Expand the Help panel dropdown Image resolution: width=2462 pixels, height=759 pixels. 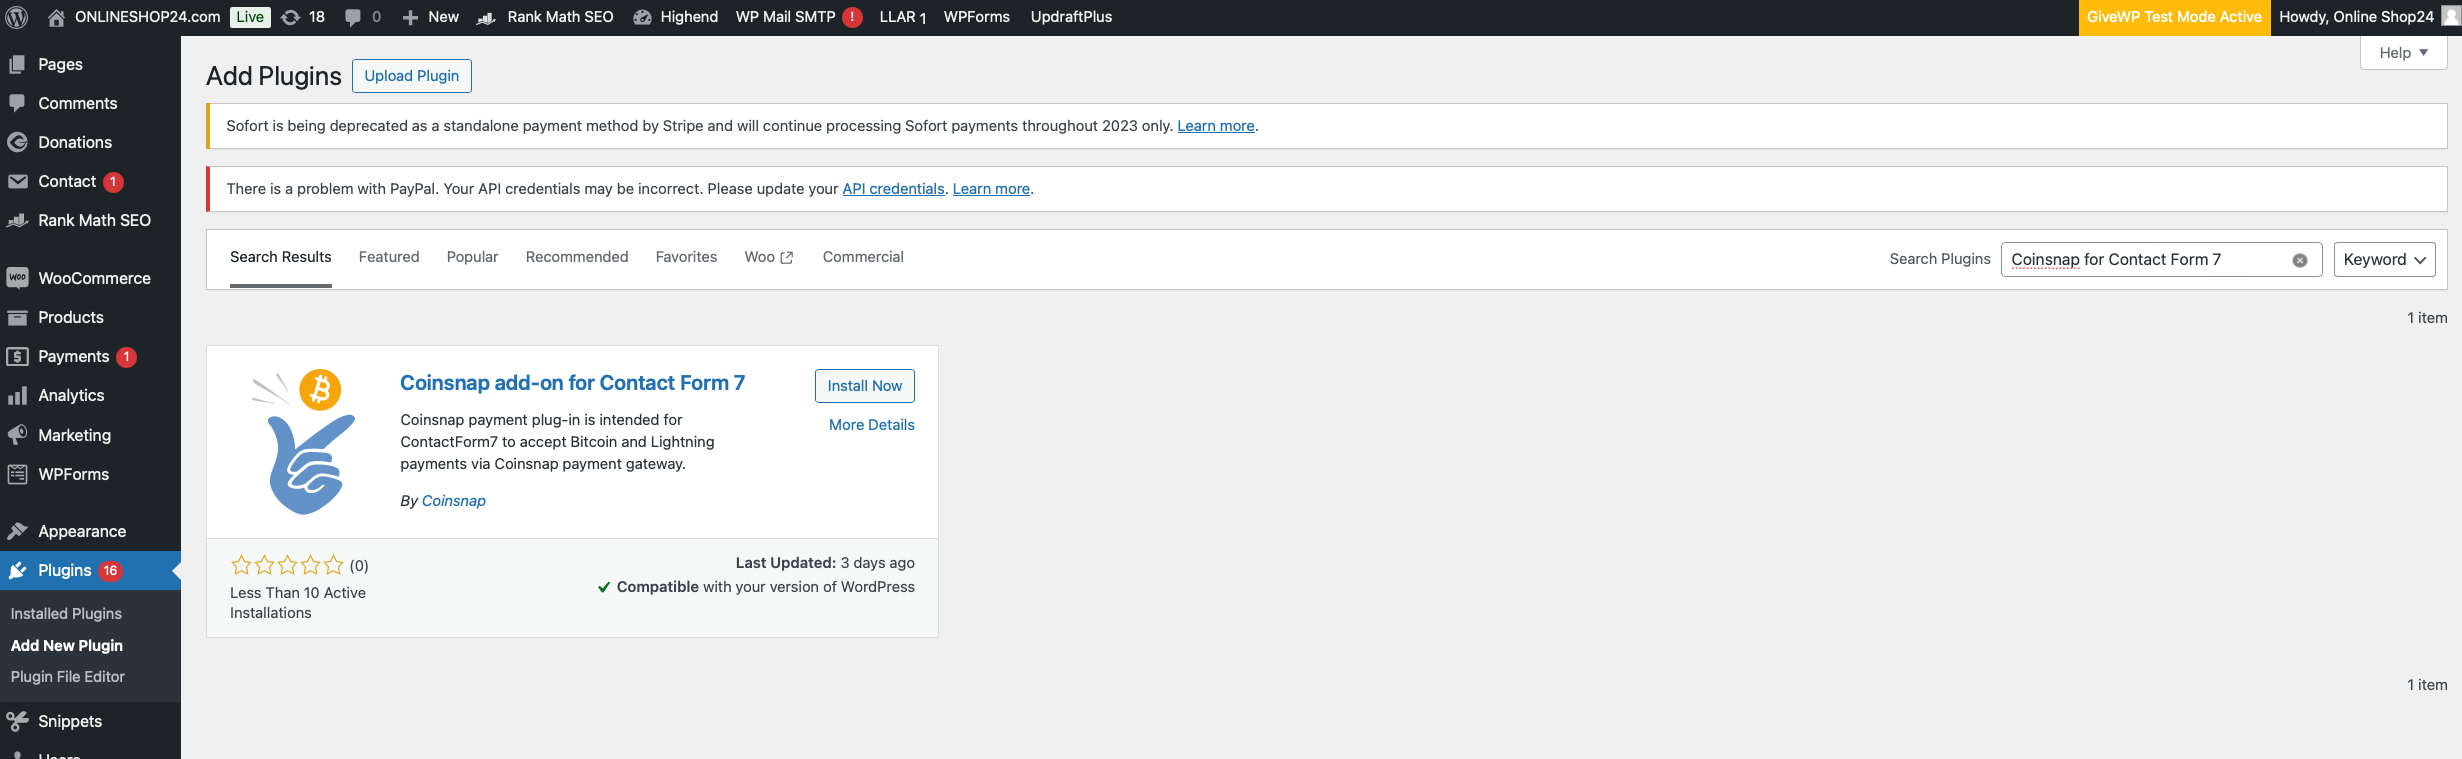[x=2403, y=53]
